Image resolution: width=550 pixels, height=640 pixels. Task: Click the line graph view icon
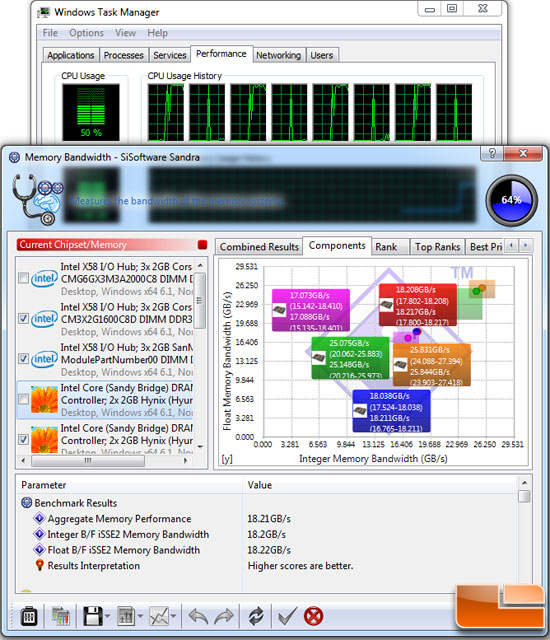159,616
